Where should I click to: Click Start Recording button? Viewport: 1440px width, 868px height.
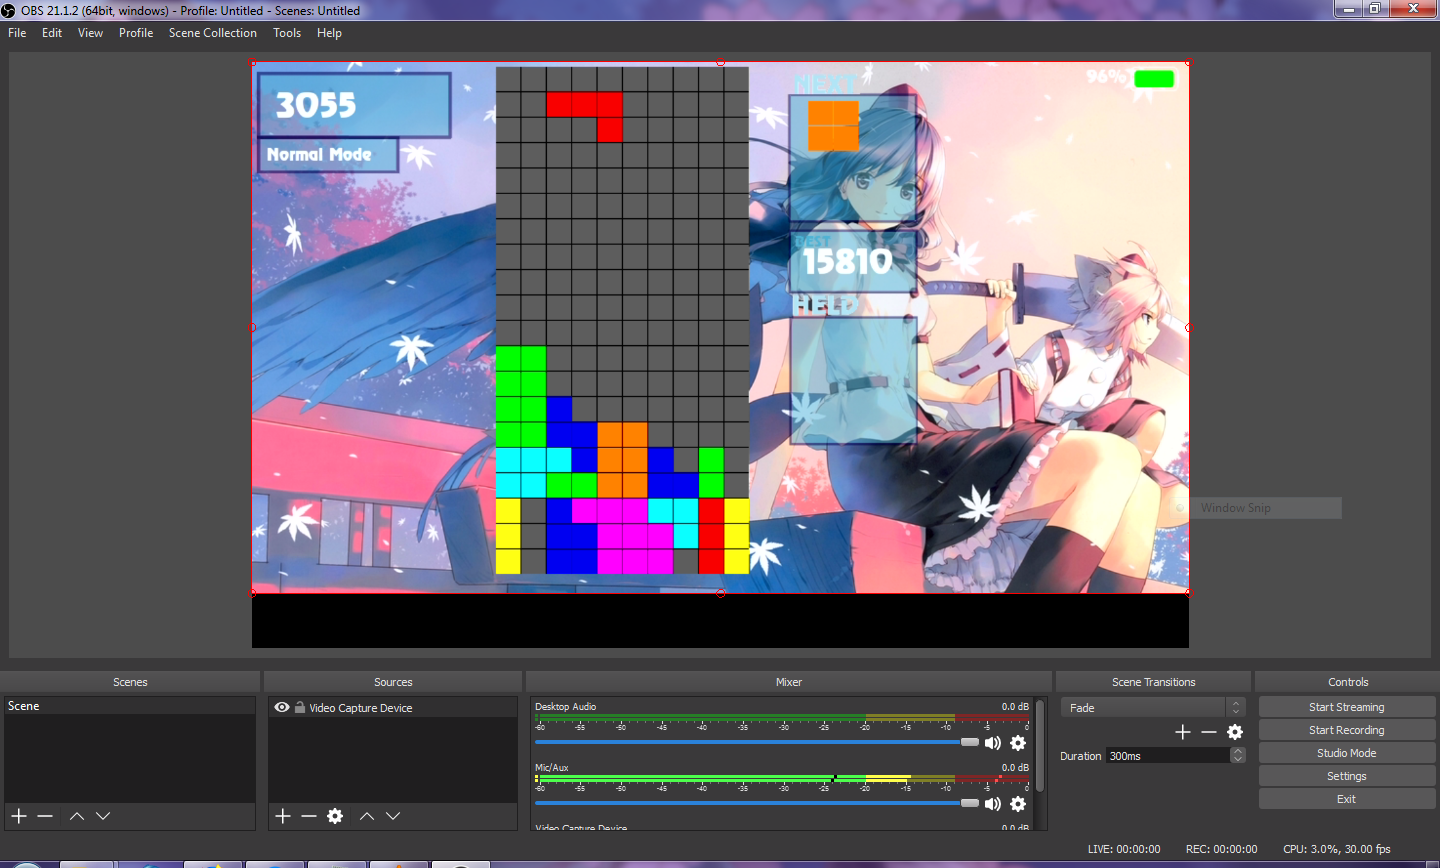point(1346,730)
